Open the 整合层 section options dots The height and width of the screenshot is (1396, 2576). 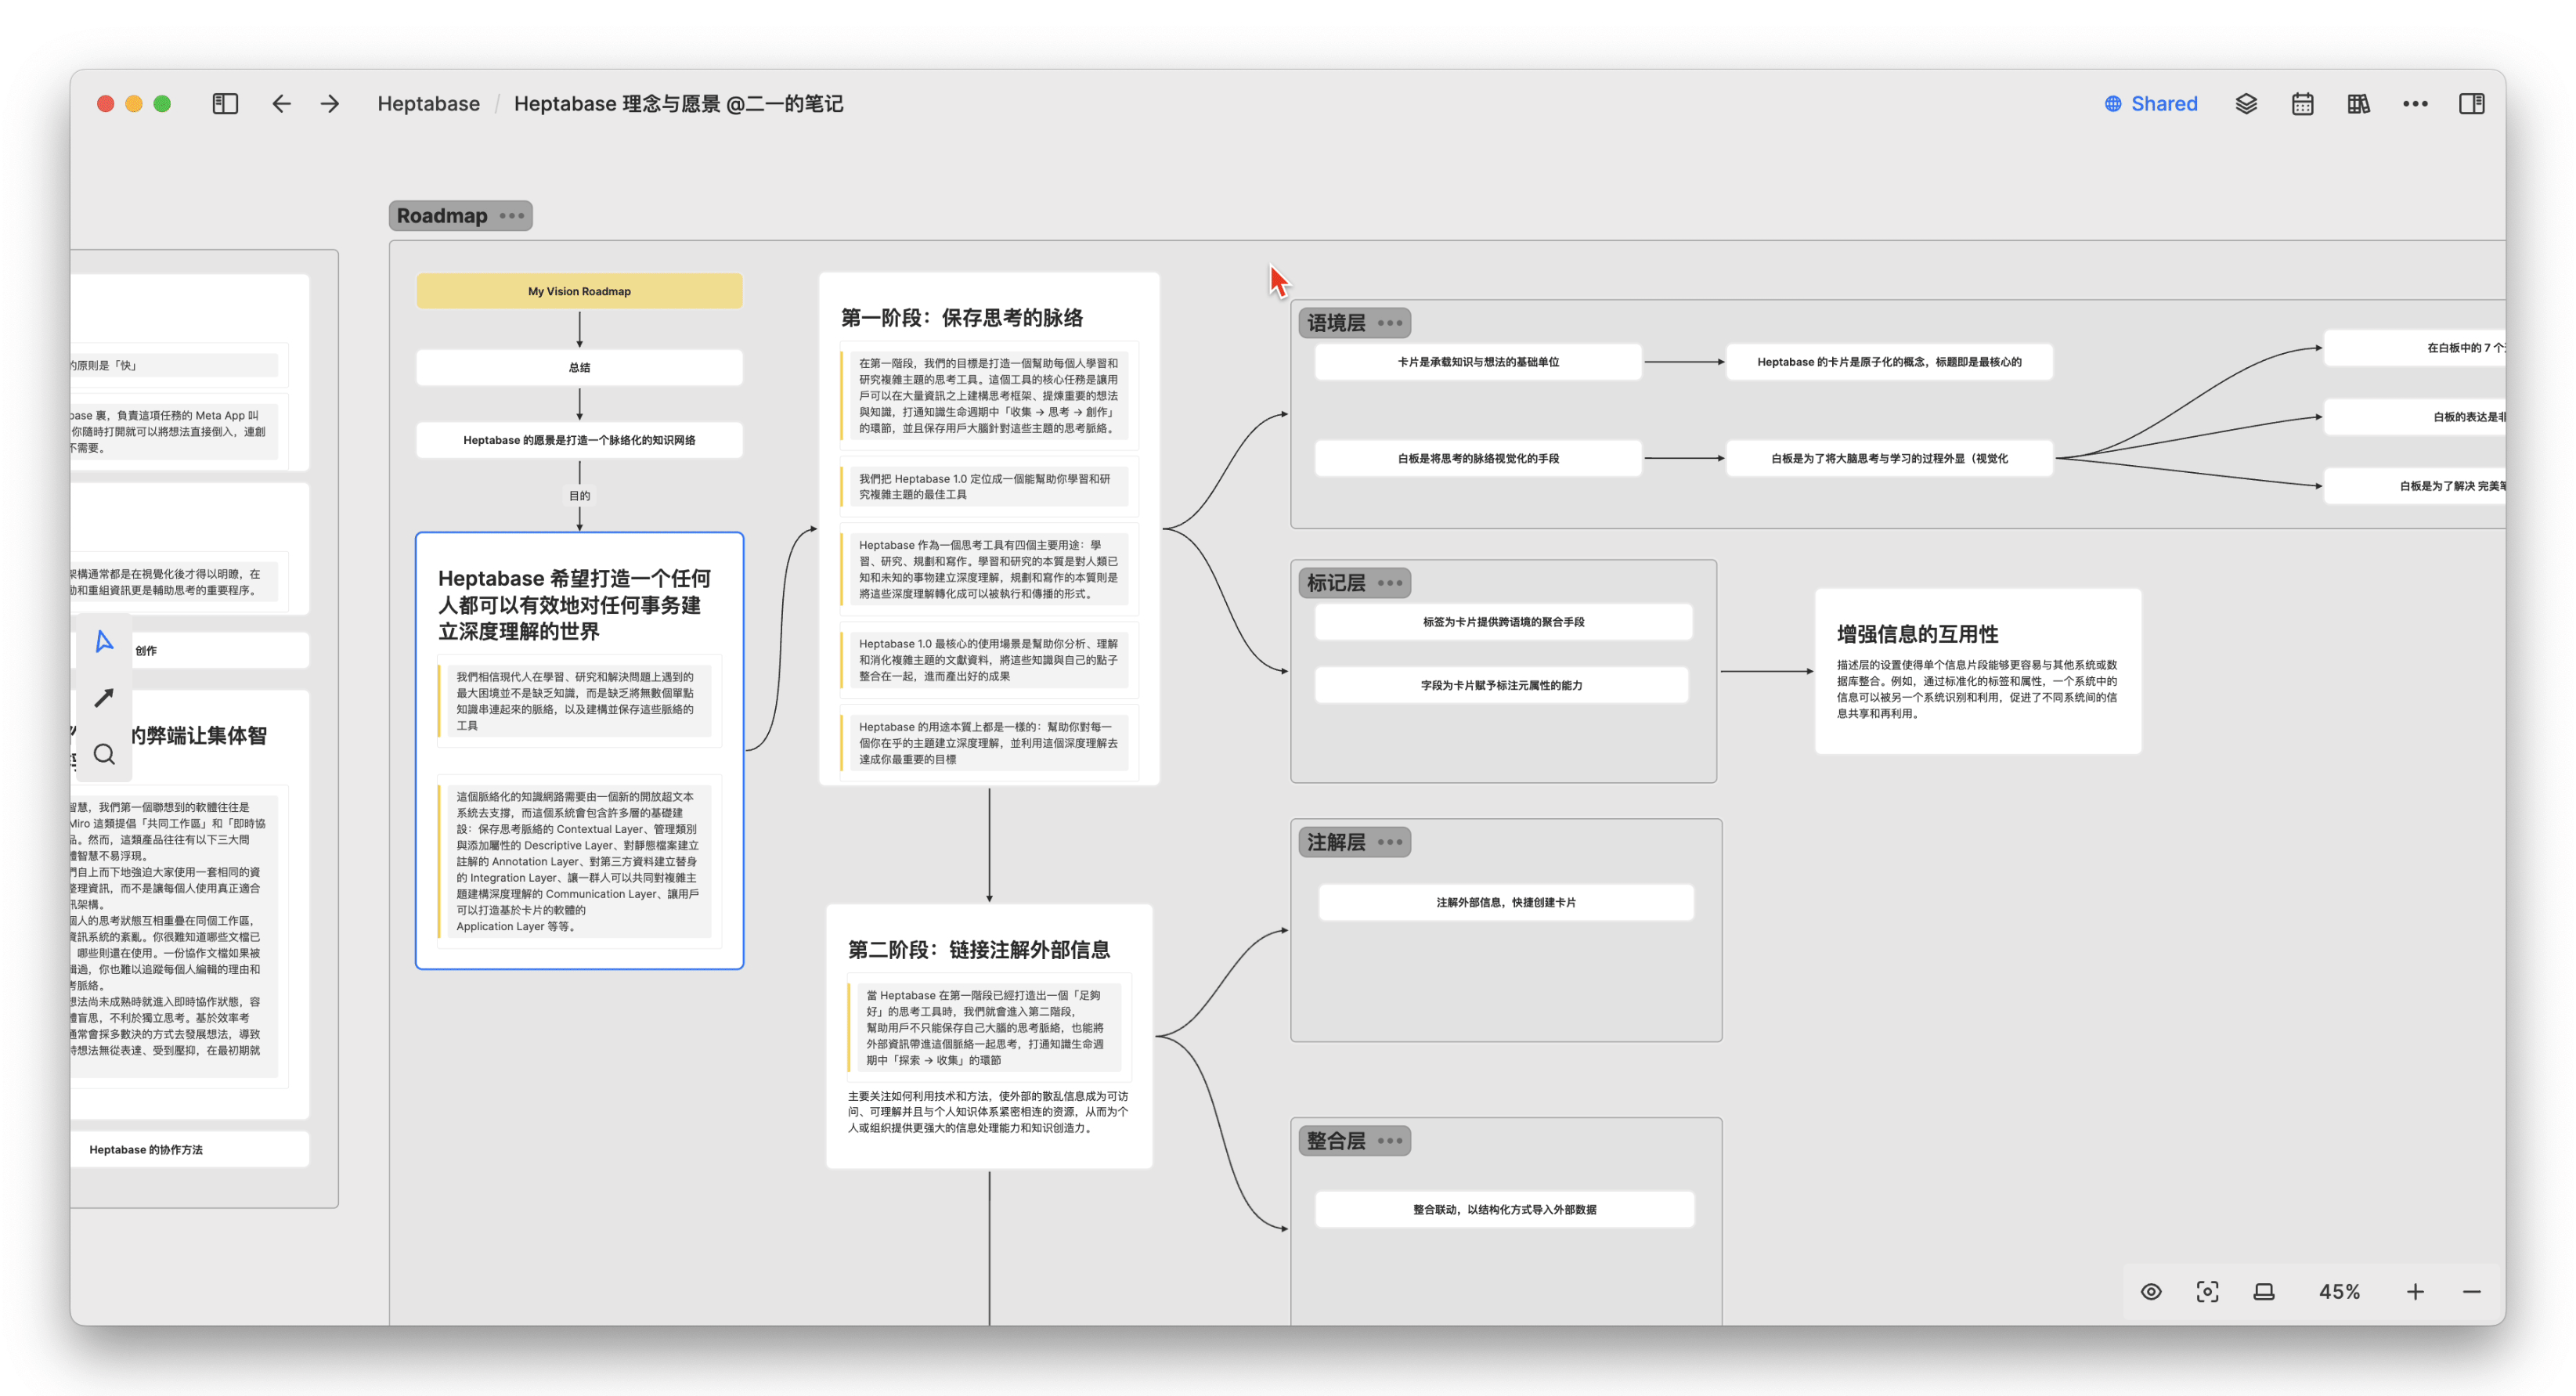click(x=1389, y=1141)
